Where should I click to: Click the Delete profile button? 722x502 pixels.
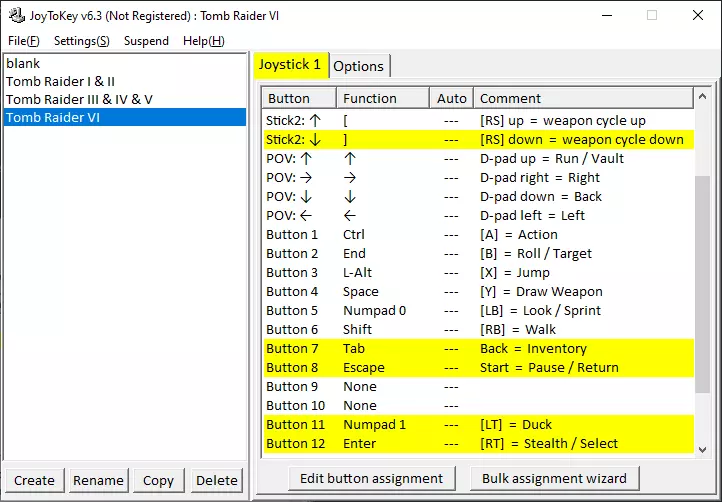(x=216, y=480)
